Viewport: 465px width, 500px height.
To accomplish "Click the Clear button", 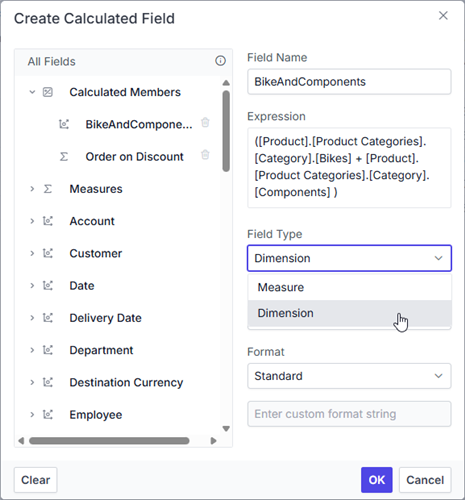I will [x=36, y=480].
